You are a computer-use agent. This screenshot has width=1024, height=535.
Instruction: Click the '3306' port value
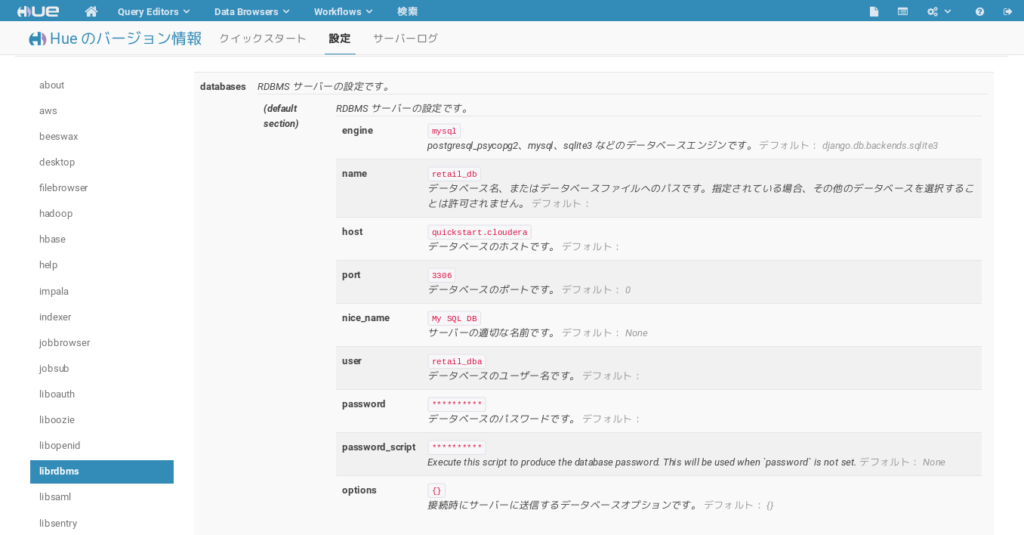point(441,276)
